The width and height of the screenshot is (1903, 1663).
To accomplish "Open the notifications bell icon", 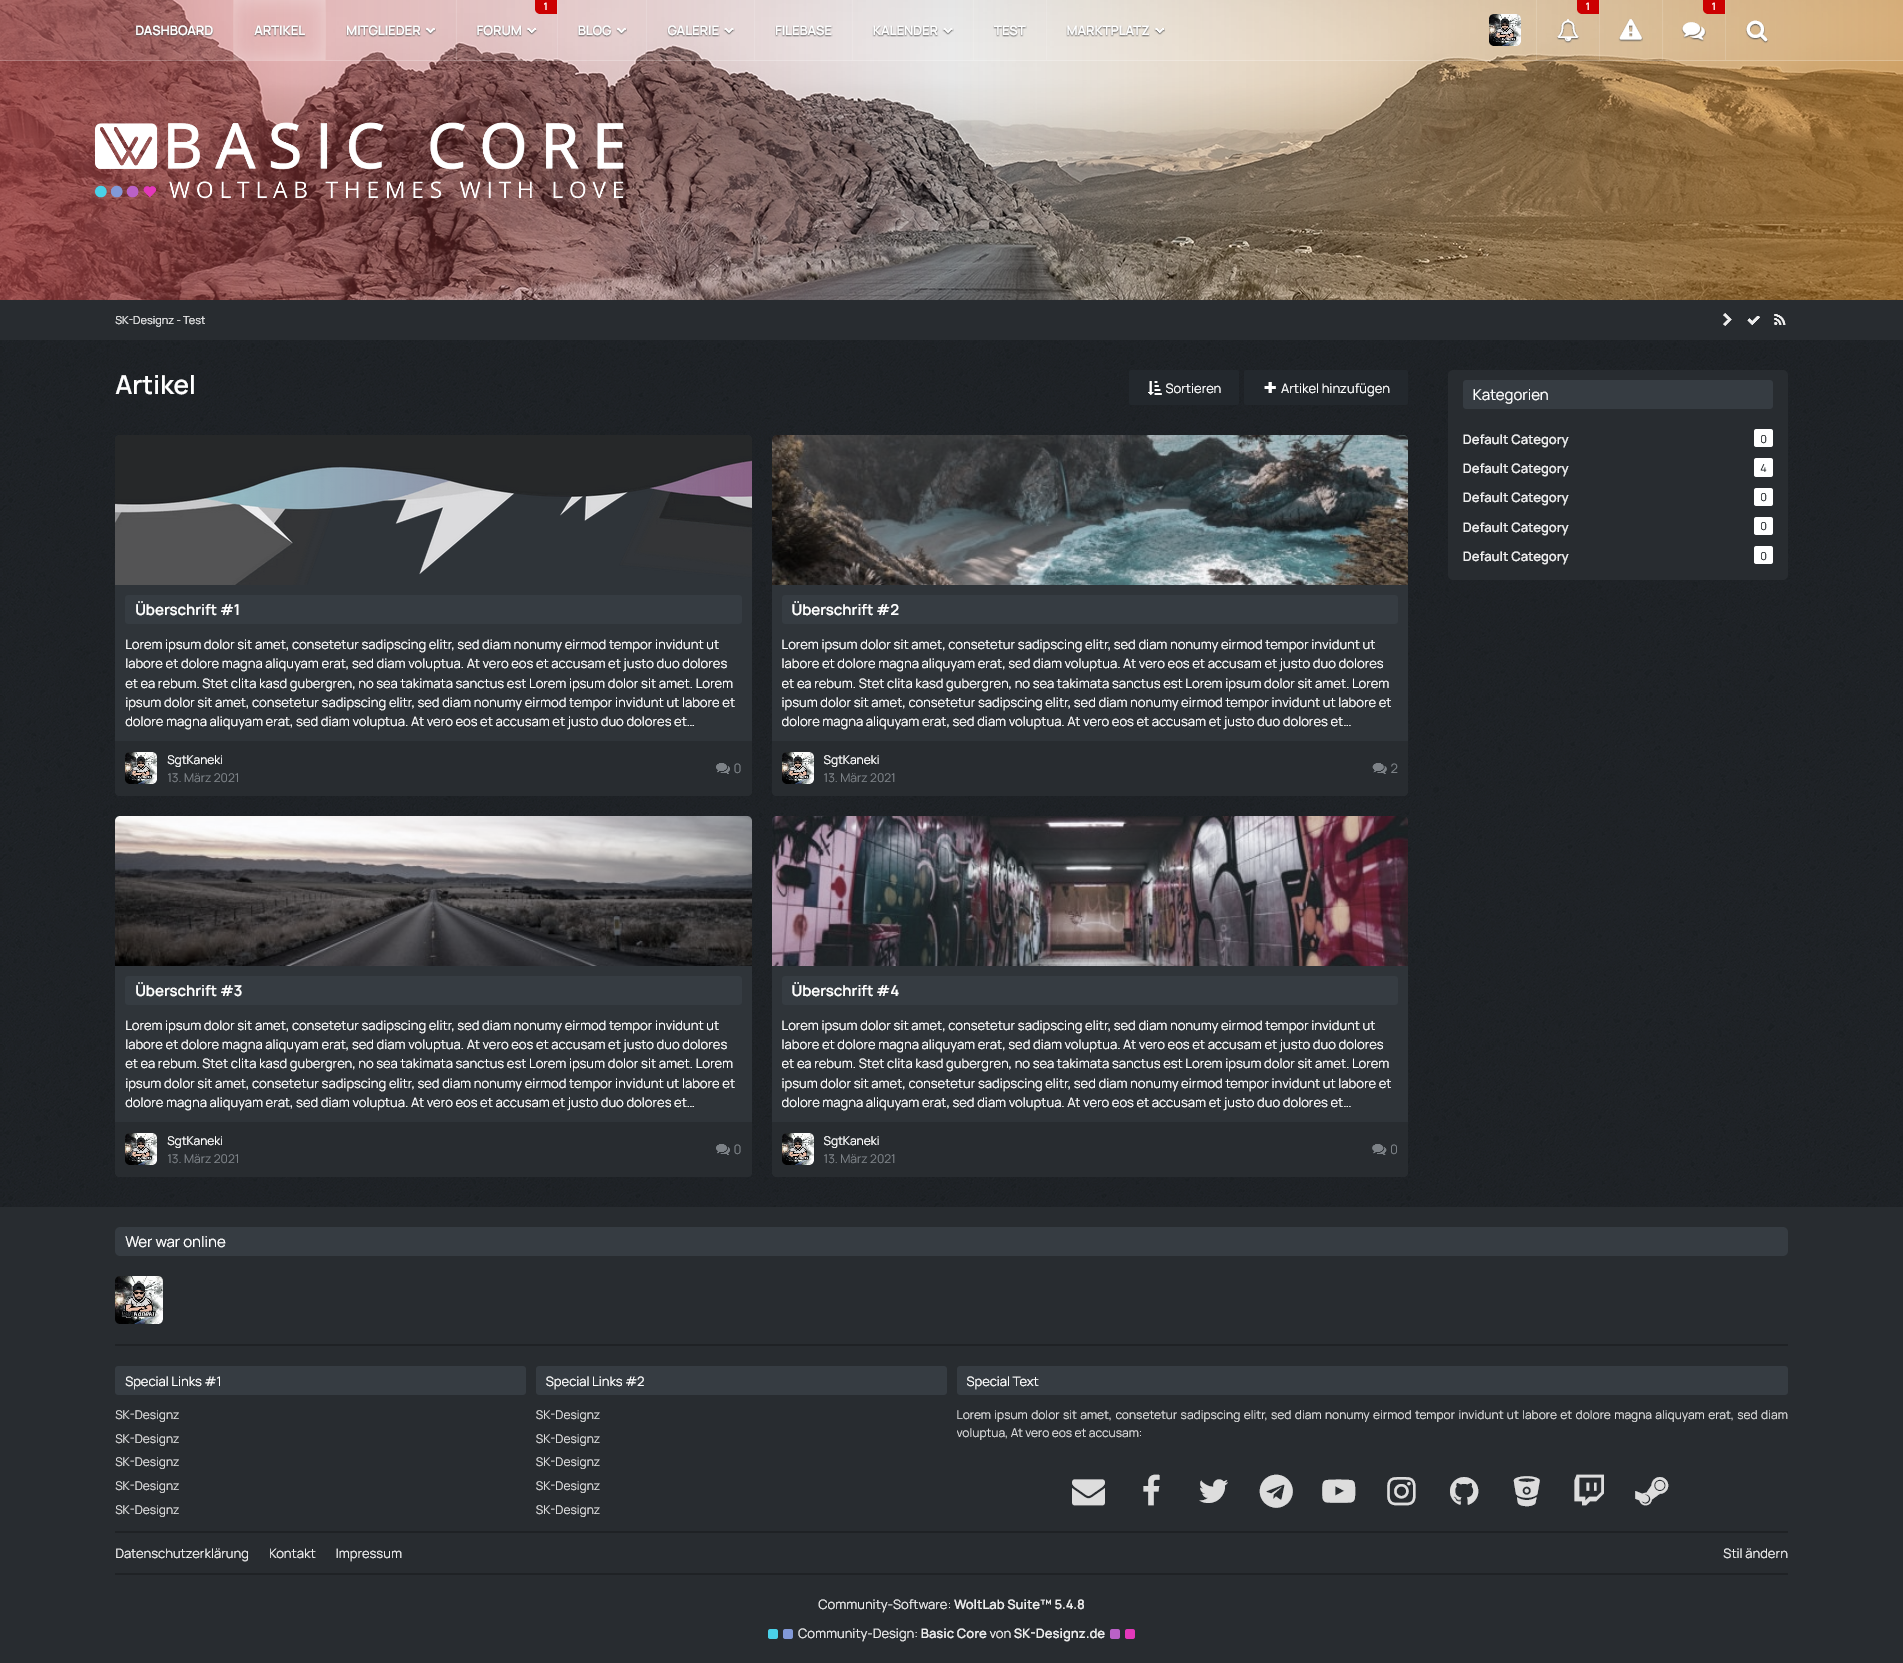I will pyautogui.click(x=1567, y=31).
